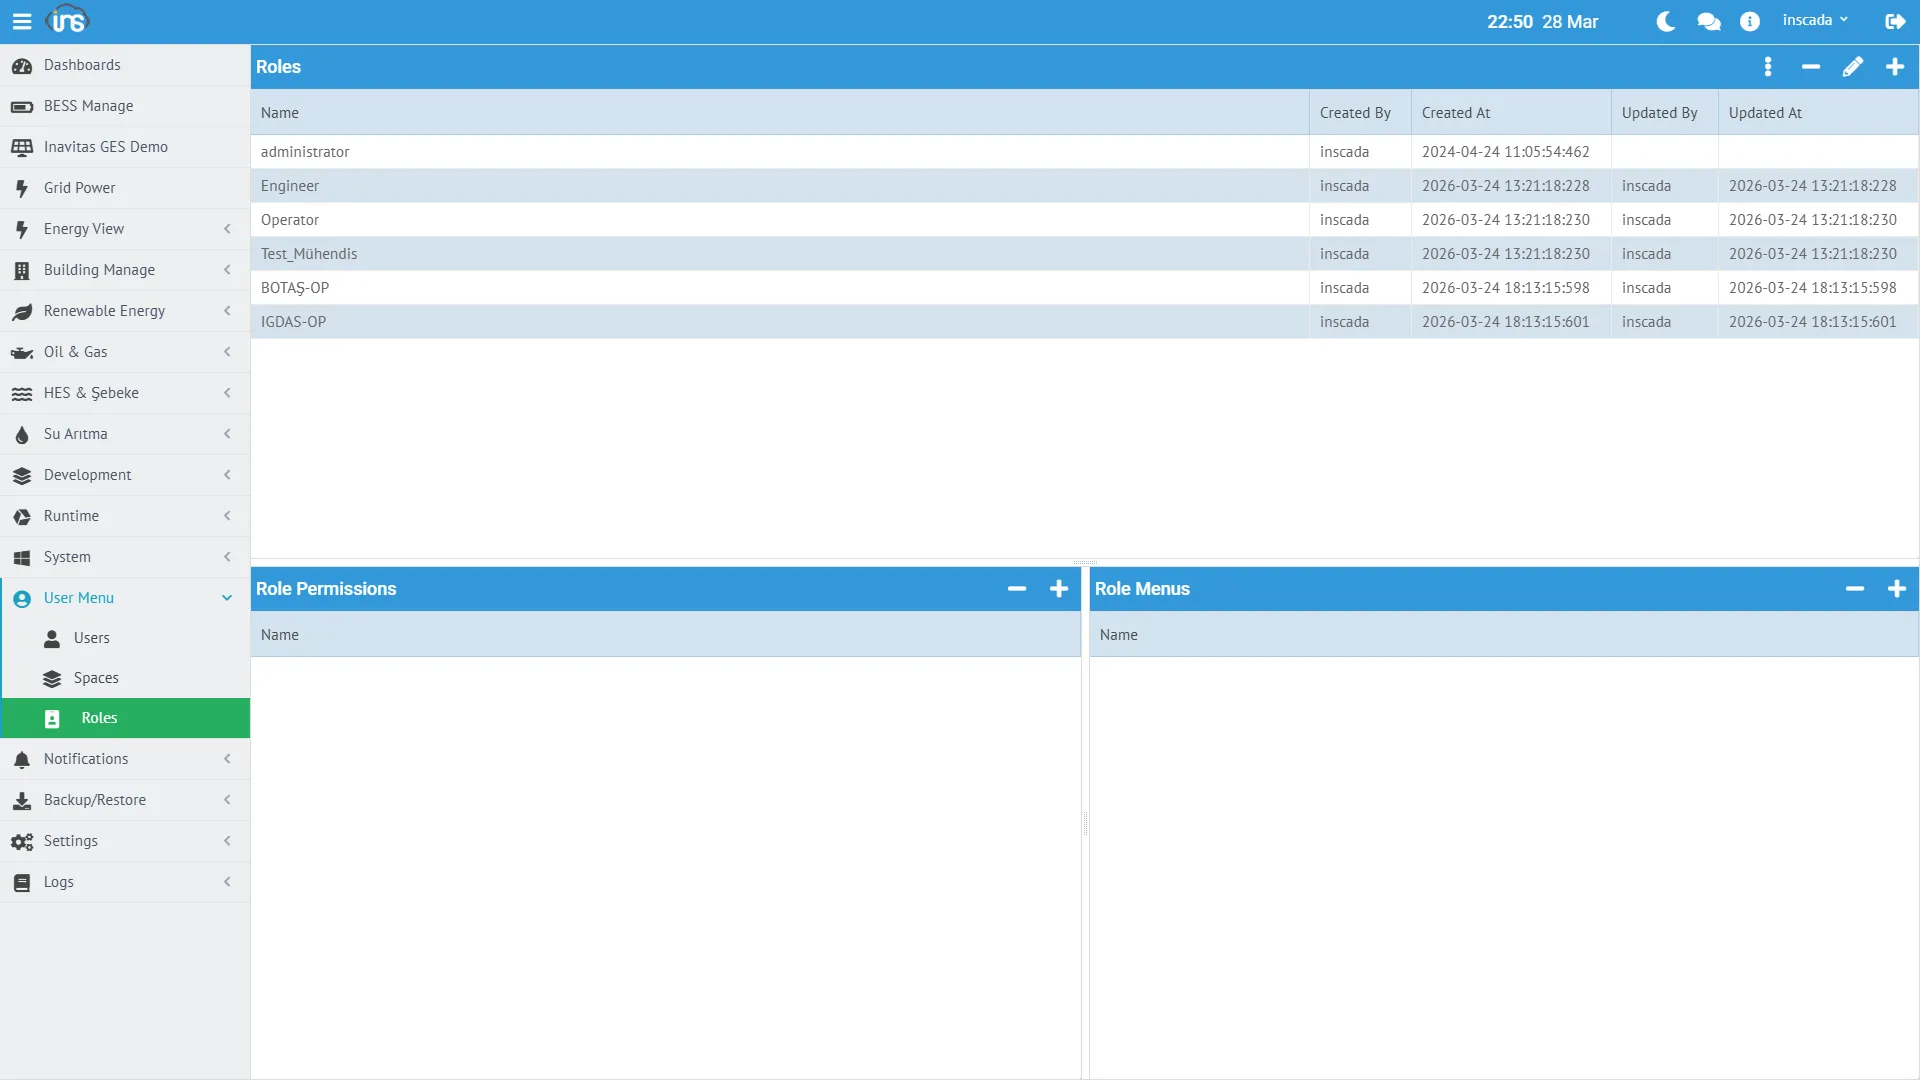This screenshot has width=1920, height=1080.
Task: Toggle dark mode moon icon
Action: point(1665,21)
